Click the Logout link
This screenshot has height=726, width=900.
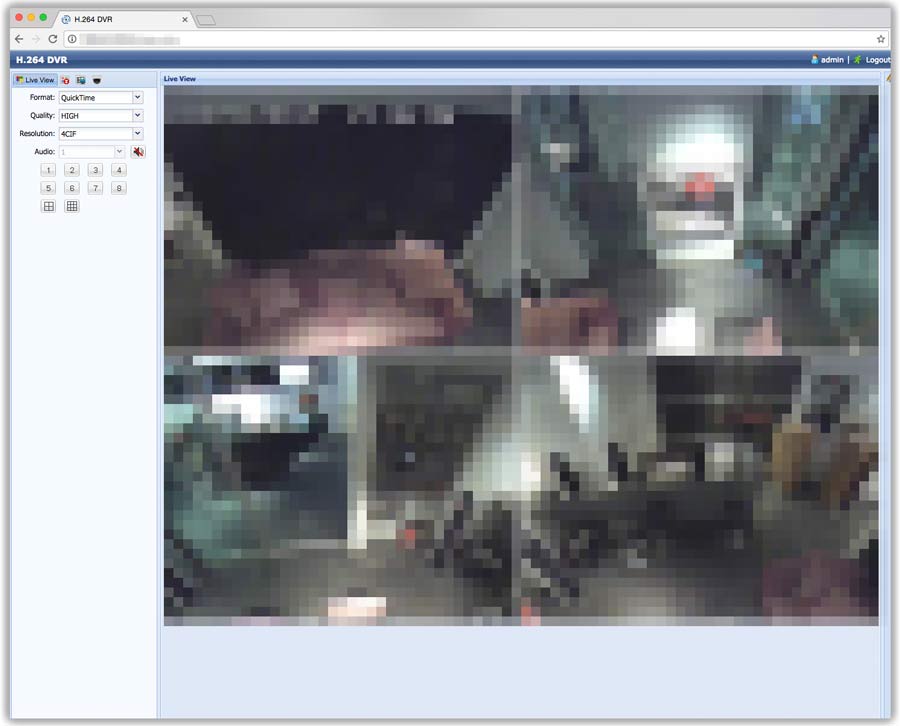click(x=876, y=60)
